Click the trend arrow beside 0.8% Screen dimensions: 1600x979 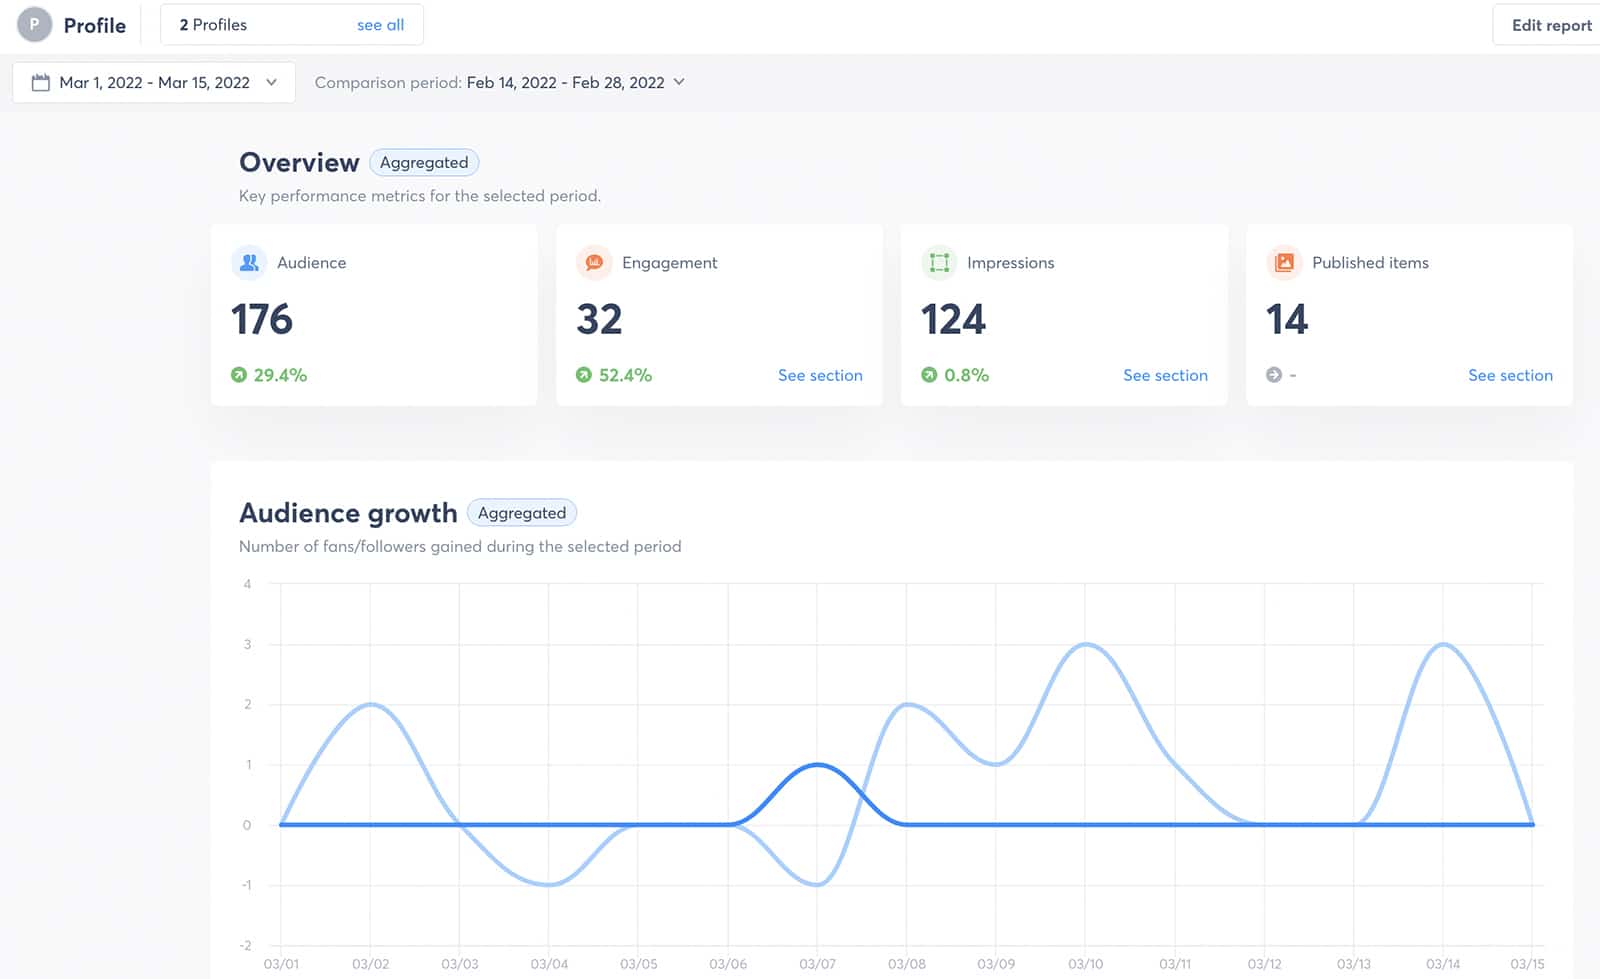tap(930, 375)
